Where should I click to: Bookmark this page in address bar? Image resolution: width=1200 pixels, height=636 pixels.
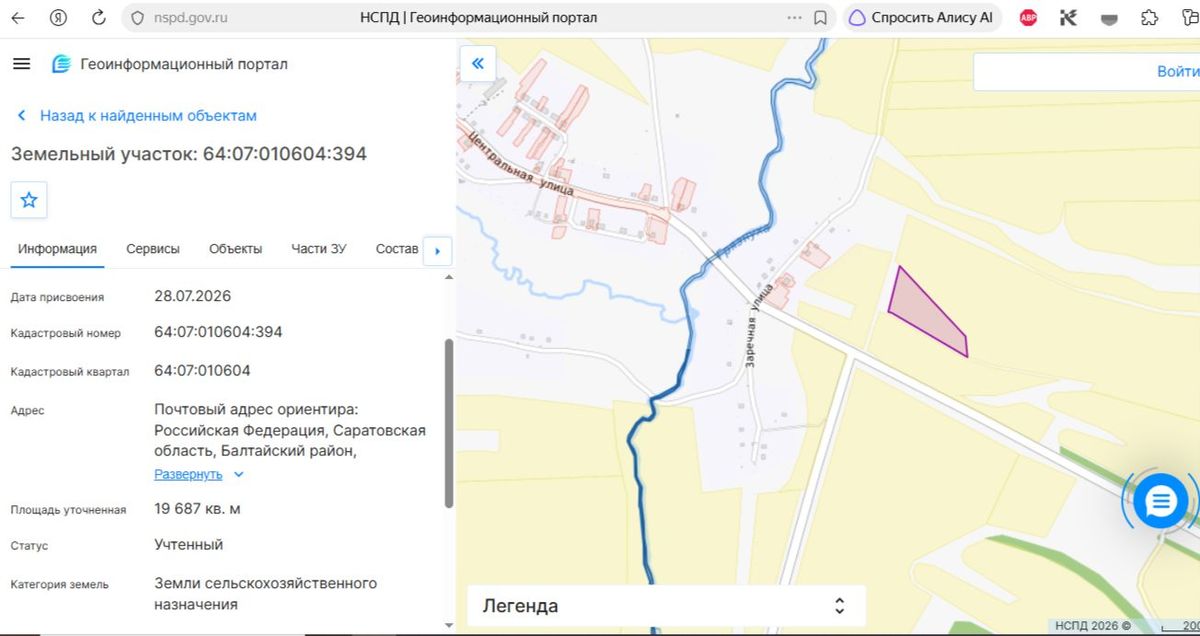click(x=820, y=17)
